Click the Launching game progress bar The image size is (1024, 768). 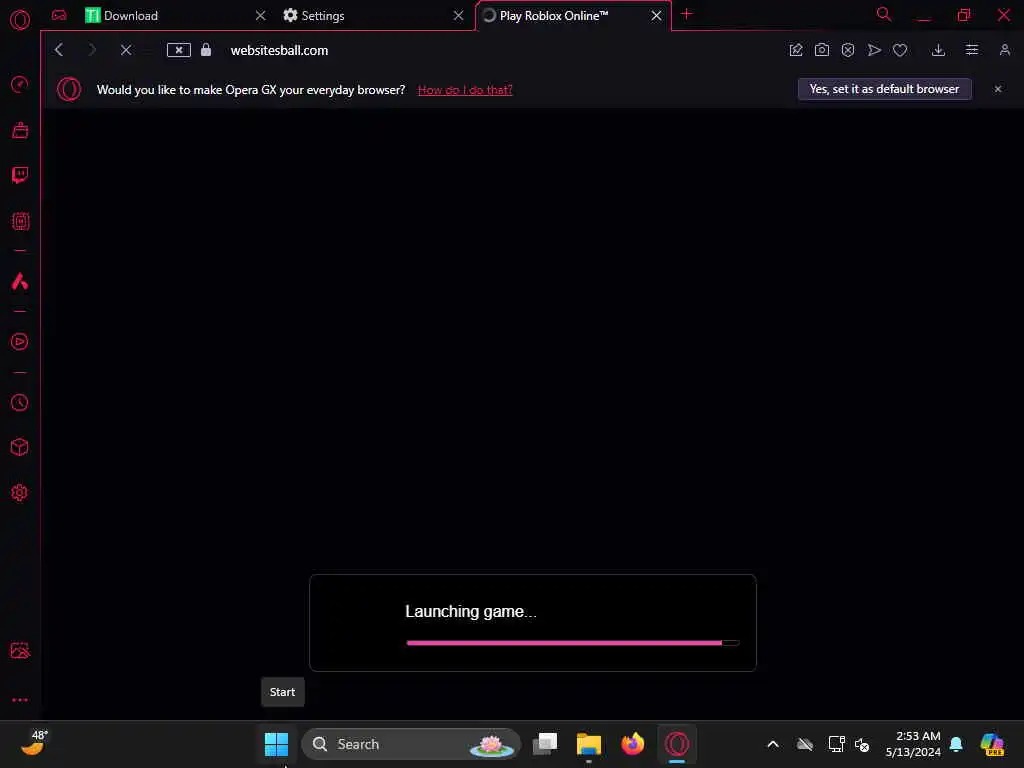pos(572,643)
